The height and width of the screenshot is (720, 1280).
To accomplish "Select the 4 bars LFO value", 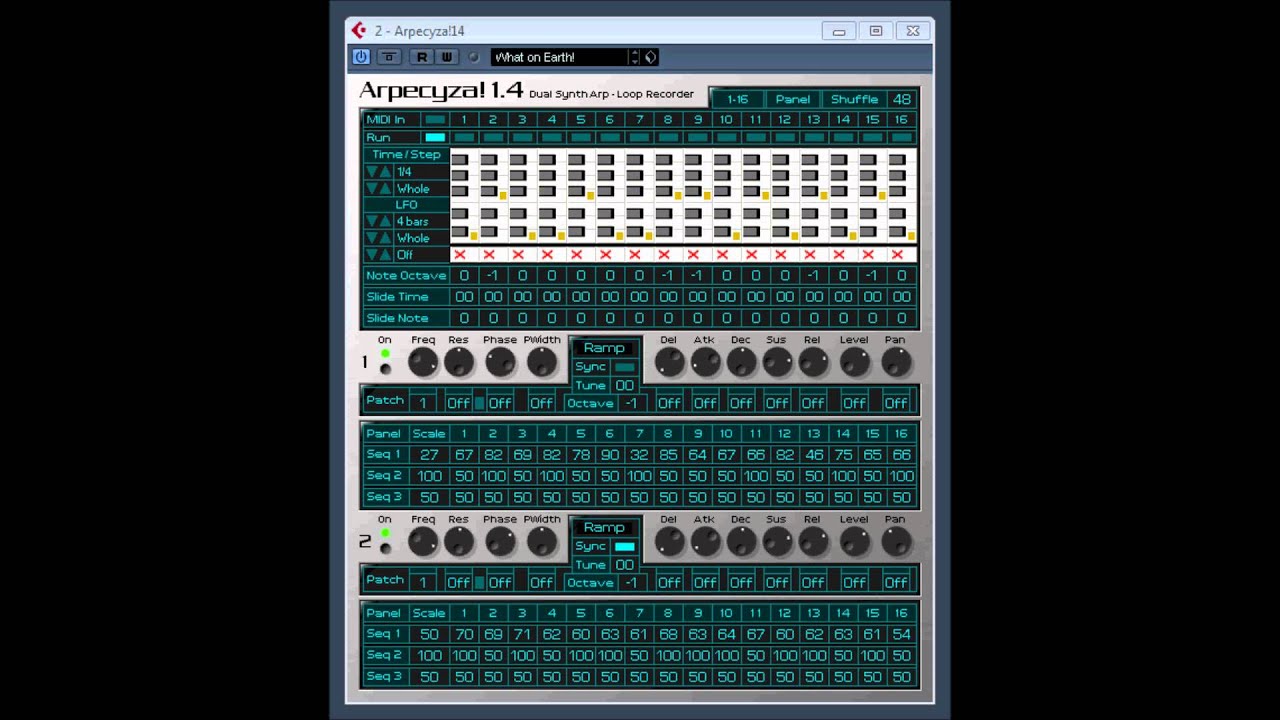I will coord(421,222).
